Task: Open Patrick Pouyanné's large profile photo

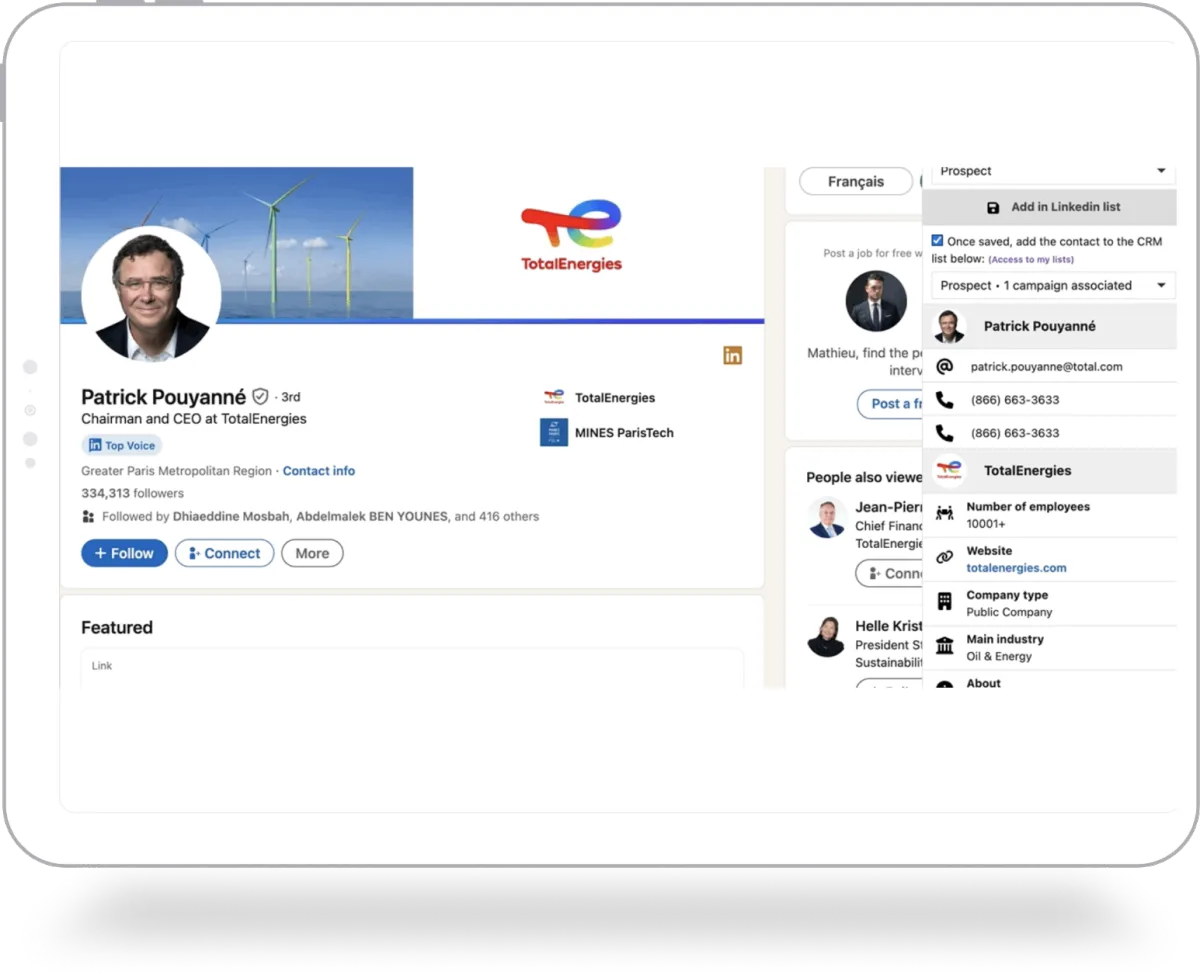Action: click(151, 293)
